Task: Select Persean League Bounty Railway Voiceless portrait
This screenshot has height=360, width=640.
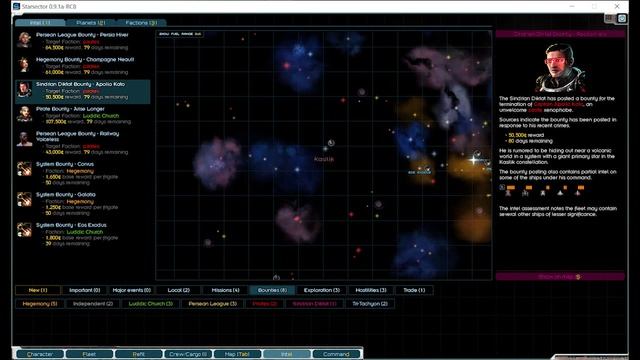Action: tap(24, 139)
